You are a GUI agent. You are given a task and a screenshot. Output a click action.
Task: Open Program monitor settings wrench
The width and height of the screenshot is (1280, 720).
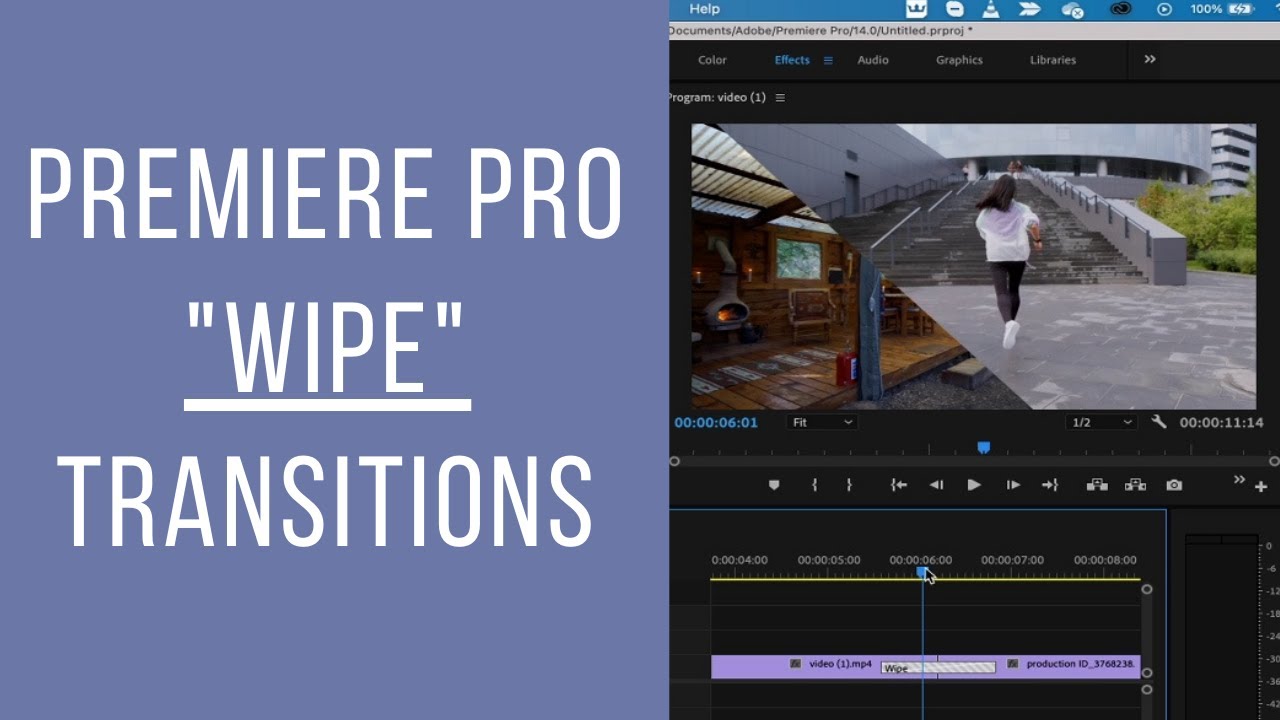click(x=1159, y=422)
